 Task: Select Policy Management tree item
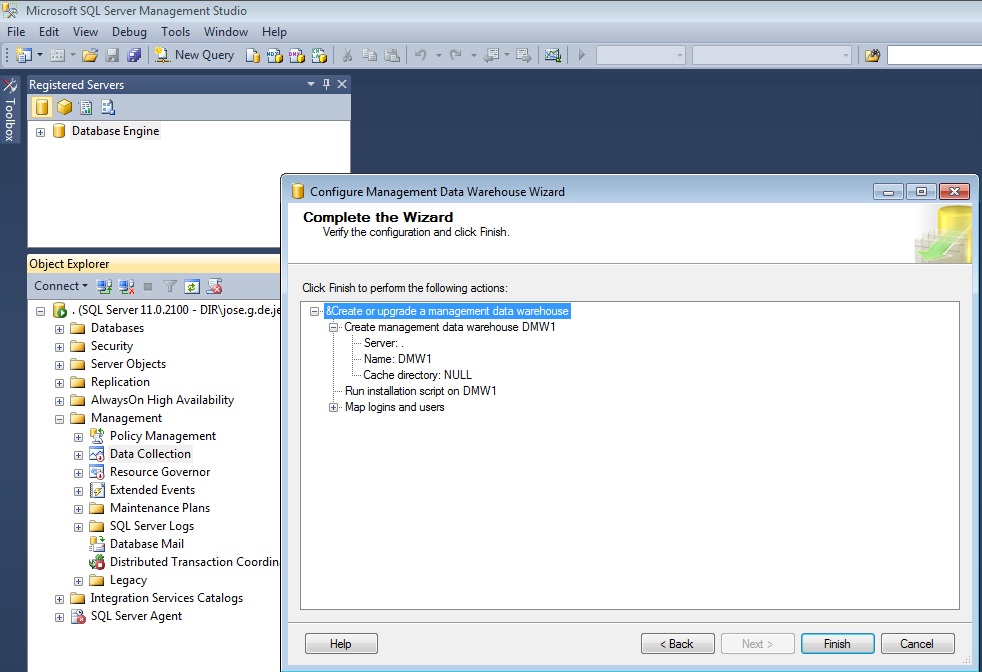(163, 436)
